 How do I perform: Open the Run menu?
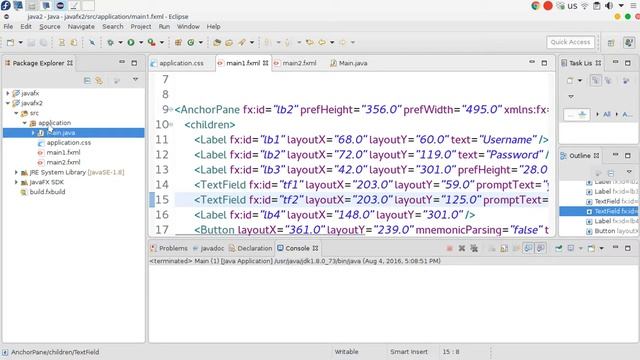pyautogui.click(x=164, y=27)
